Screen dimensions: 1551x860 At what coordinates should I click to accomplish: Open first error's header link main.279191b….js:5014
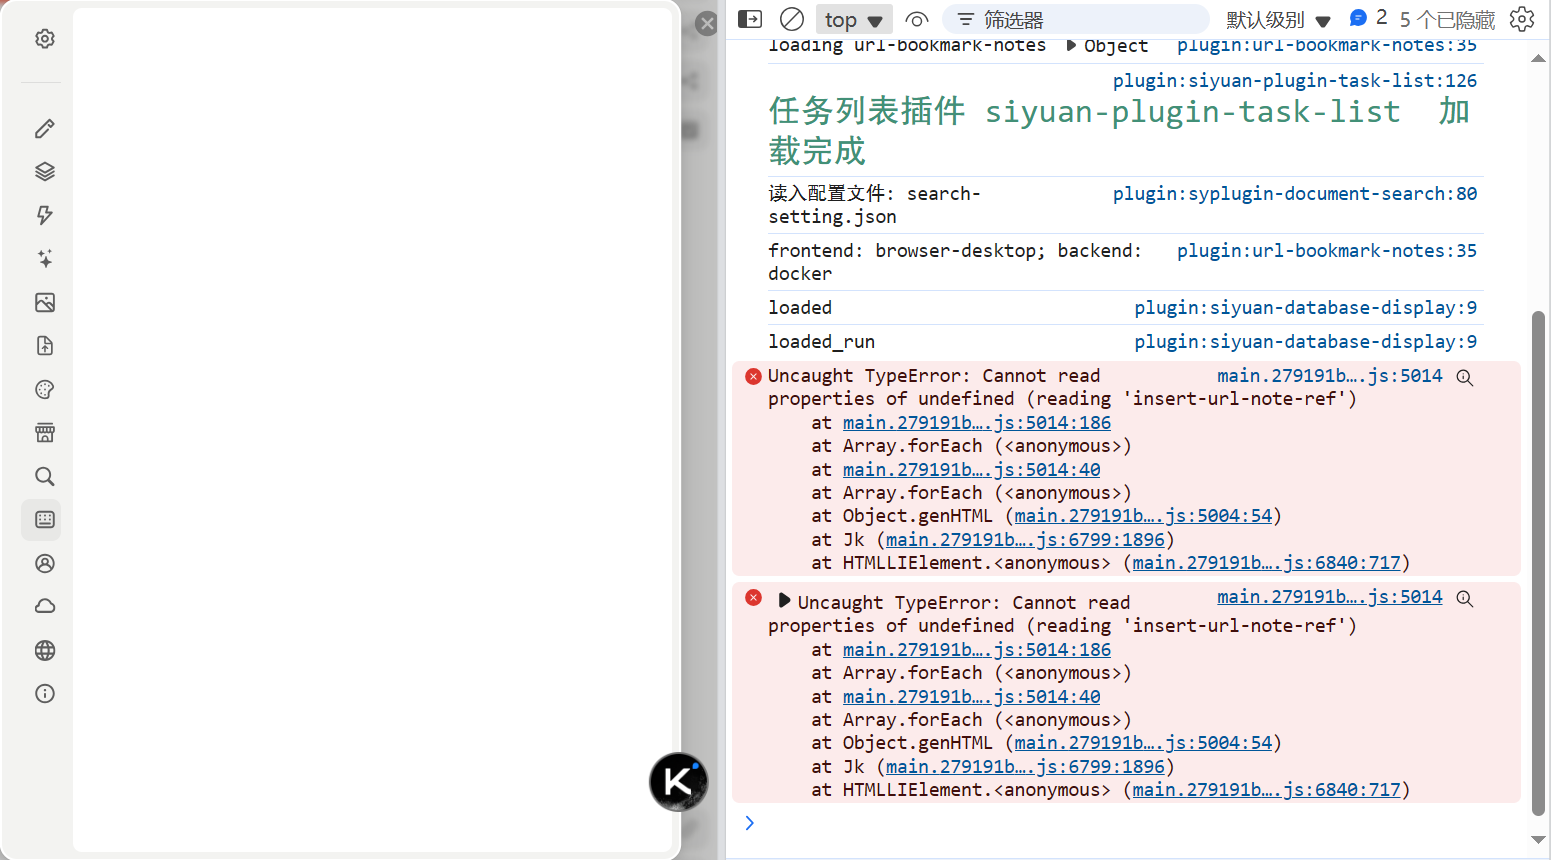[1330, 376]
